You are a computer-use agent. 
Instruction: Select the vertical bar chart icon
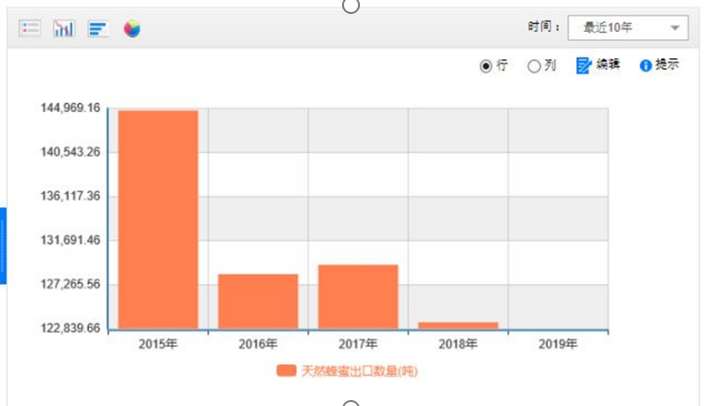(x=63, y=29)
